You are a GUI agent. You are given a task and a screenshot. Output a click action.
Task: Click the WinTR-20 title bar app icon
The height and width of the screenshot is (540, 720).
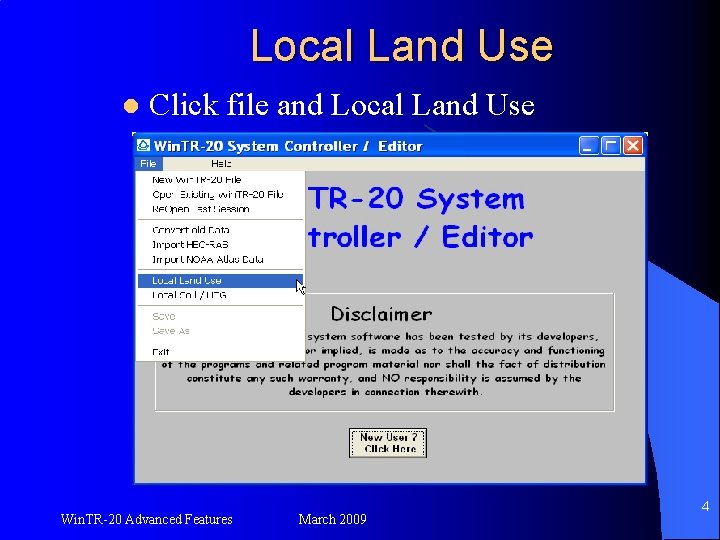[143, 146]
